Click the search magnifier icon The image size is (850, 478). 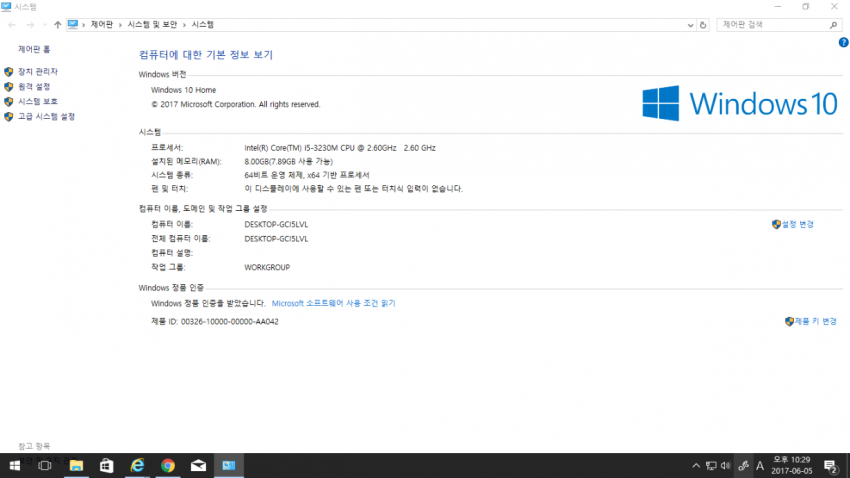[833, 25]
